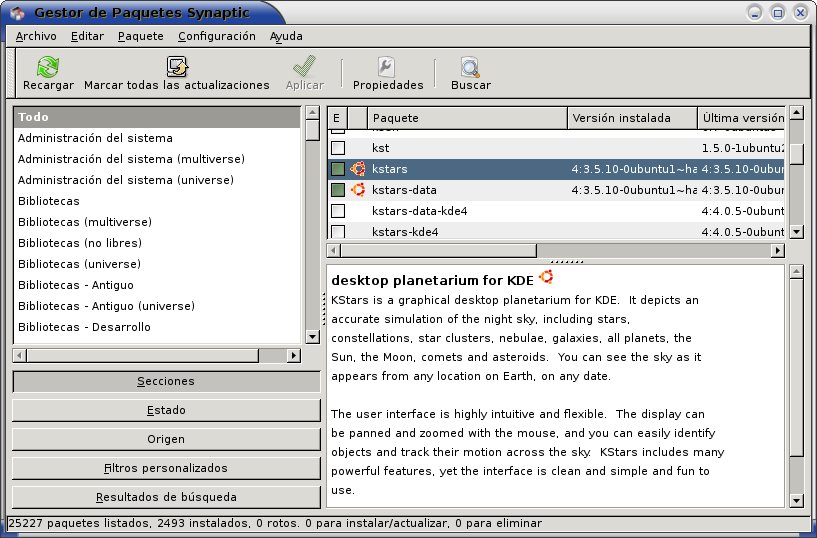817x538 pixels.
Task: Select Bibliotecas - Desarrollo section
Action: click(157, 327)
